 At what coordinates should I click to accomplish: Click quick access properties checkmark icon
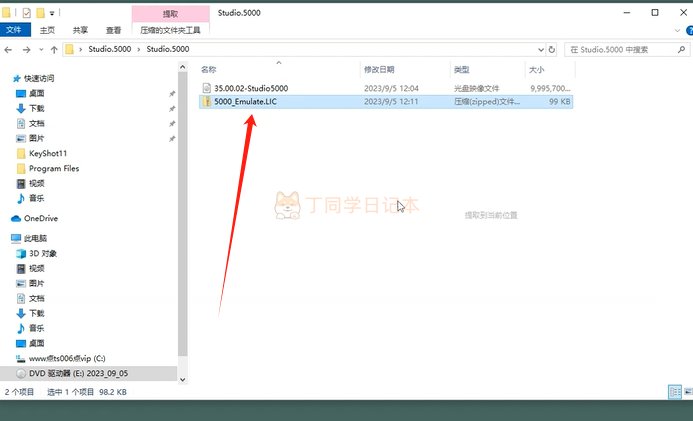(27, 13)
